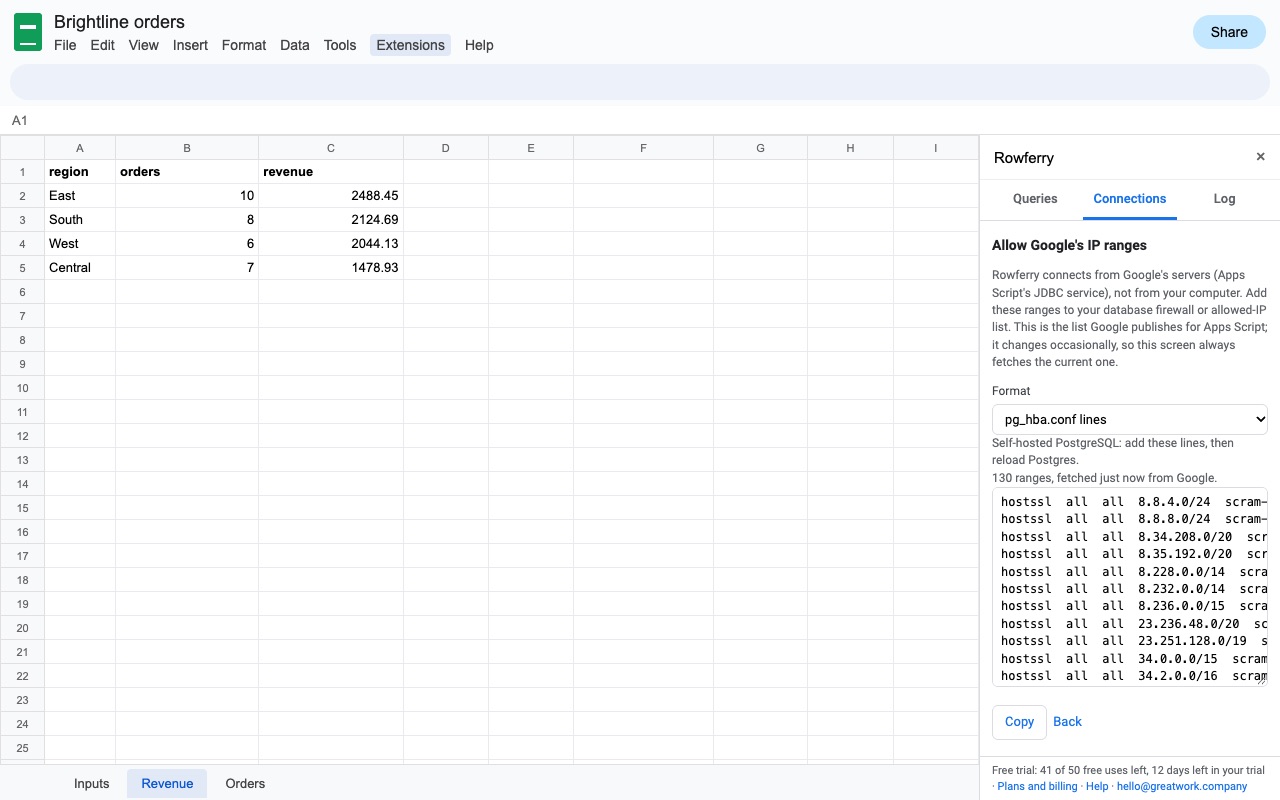Screen dimensions: 1280x800
Task: Select row 5 header
Action: (x=22, y=268)
